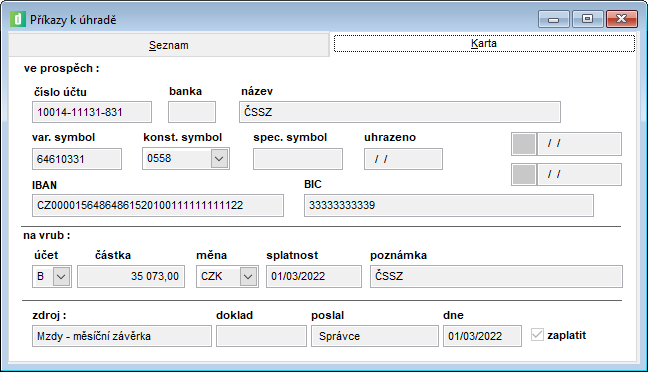
Task: Focus the var. symbol field 64610331
Action: tap(77, 159)
